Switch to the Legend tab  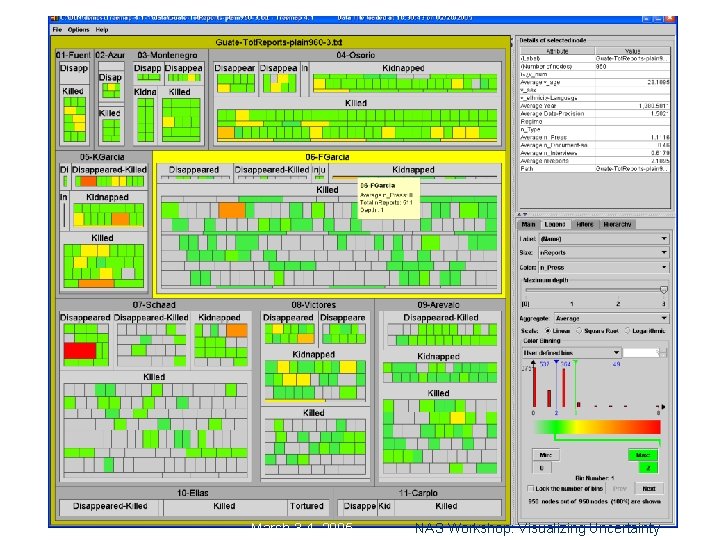click(x=554, y=225)
